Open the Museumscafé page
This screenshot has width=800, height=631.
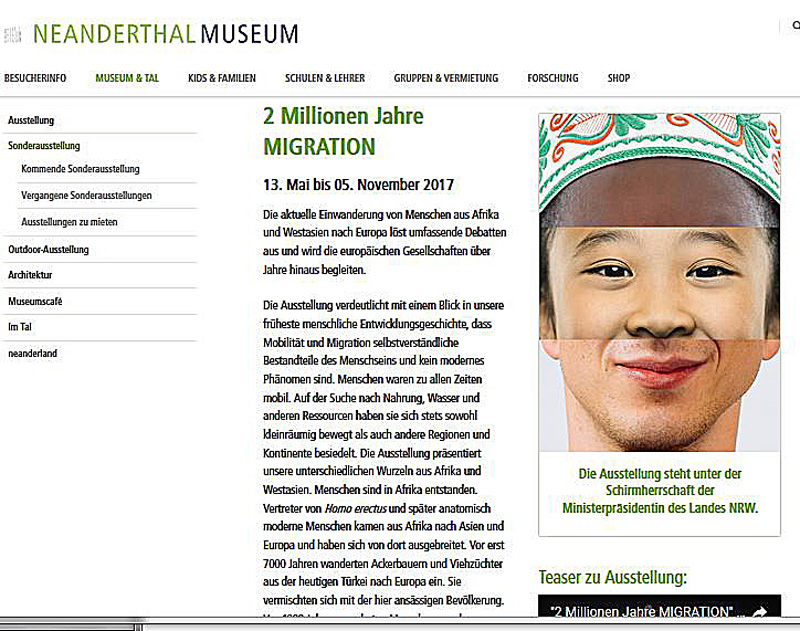click(35, 301)
